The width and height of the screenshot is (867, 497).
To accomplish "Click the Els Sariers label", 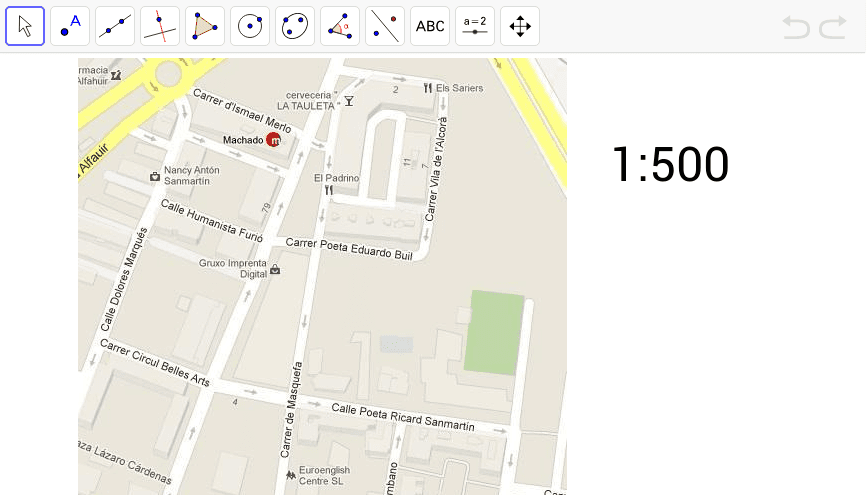I will (459, 88).
